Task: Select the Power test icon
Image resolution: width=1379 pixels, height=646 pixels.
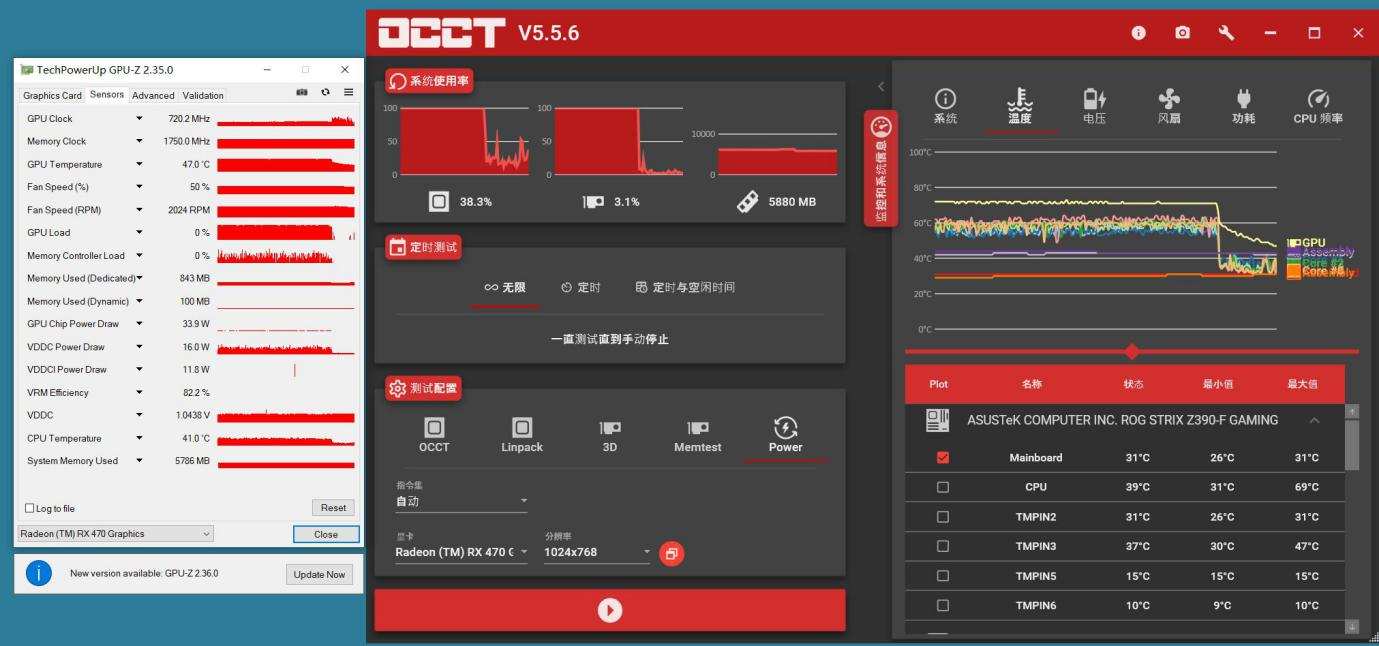Action: [x=785, y=427]
